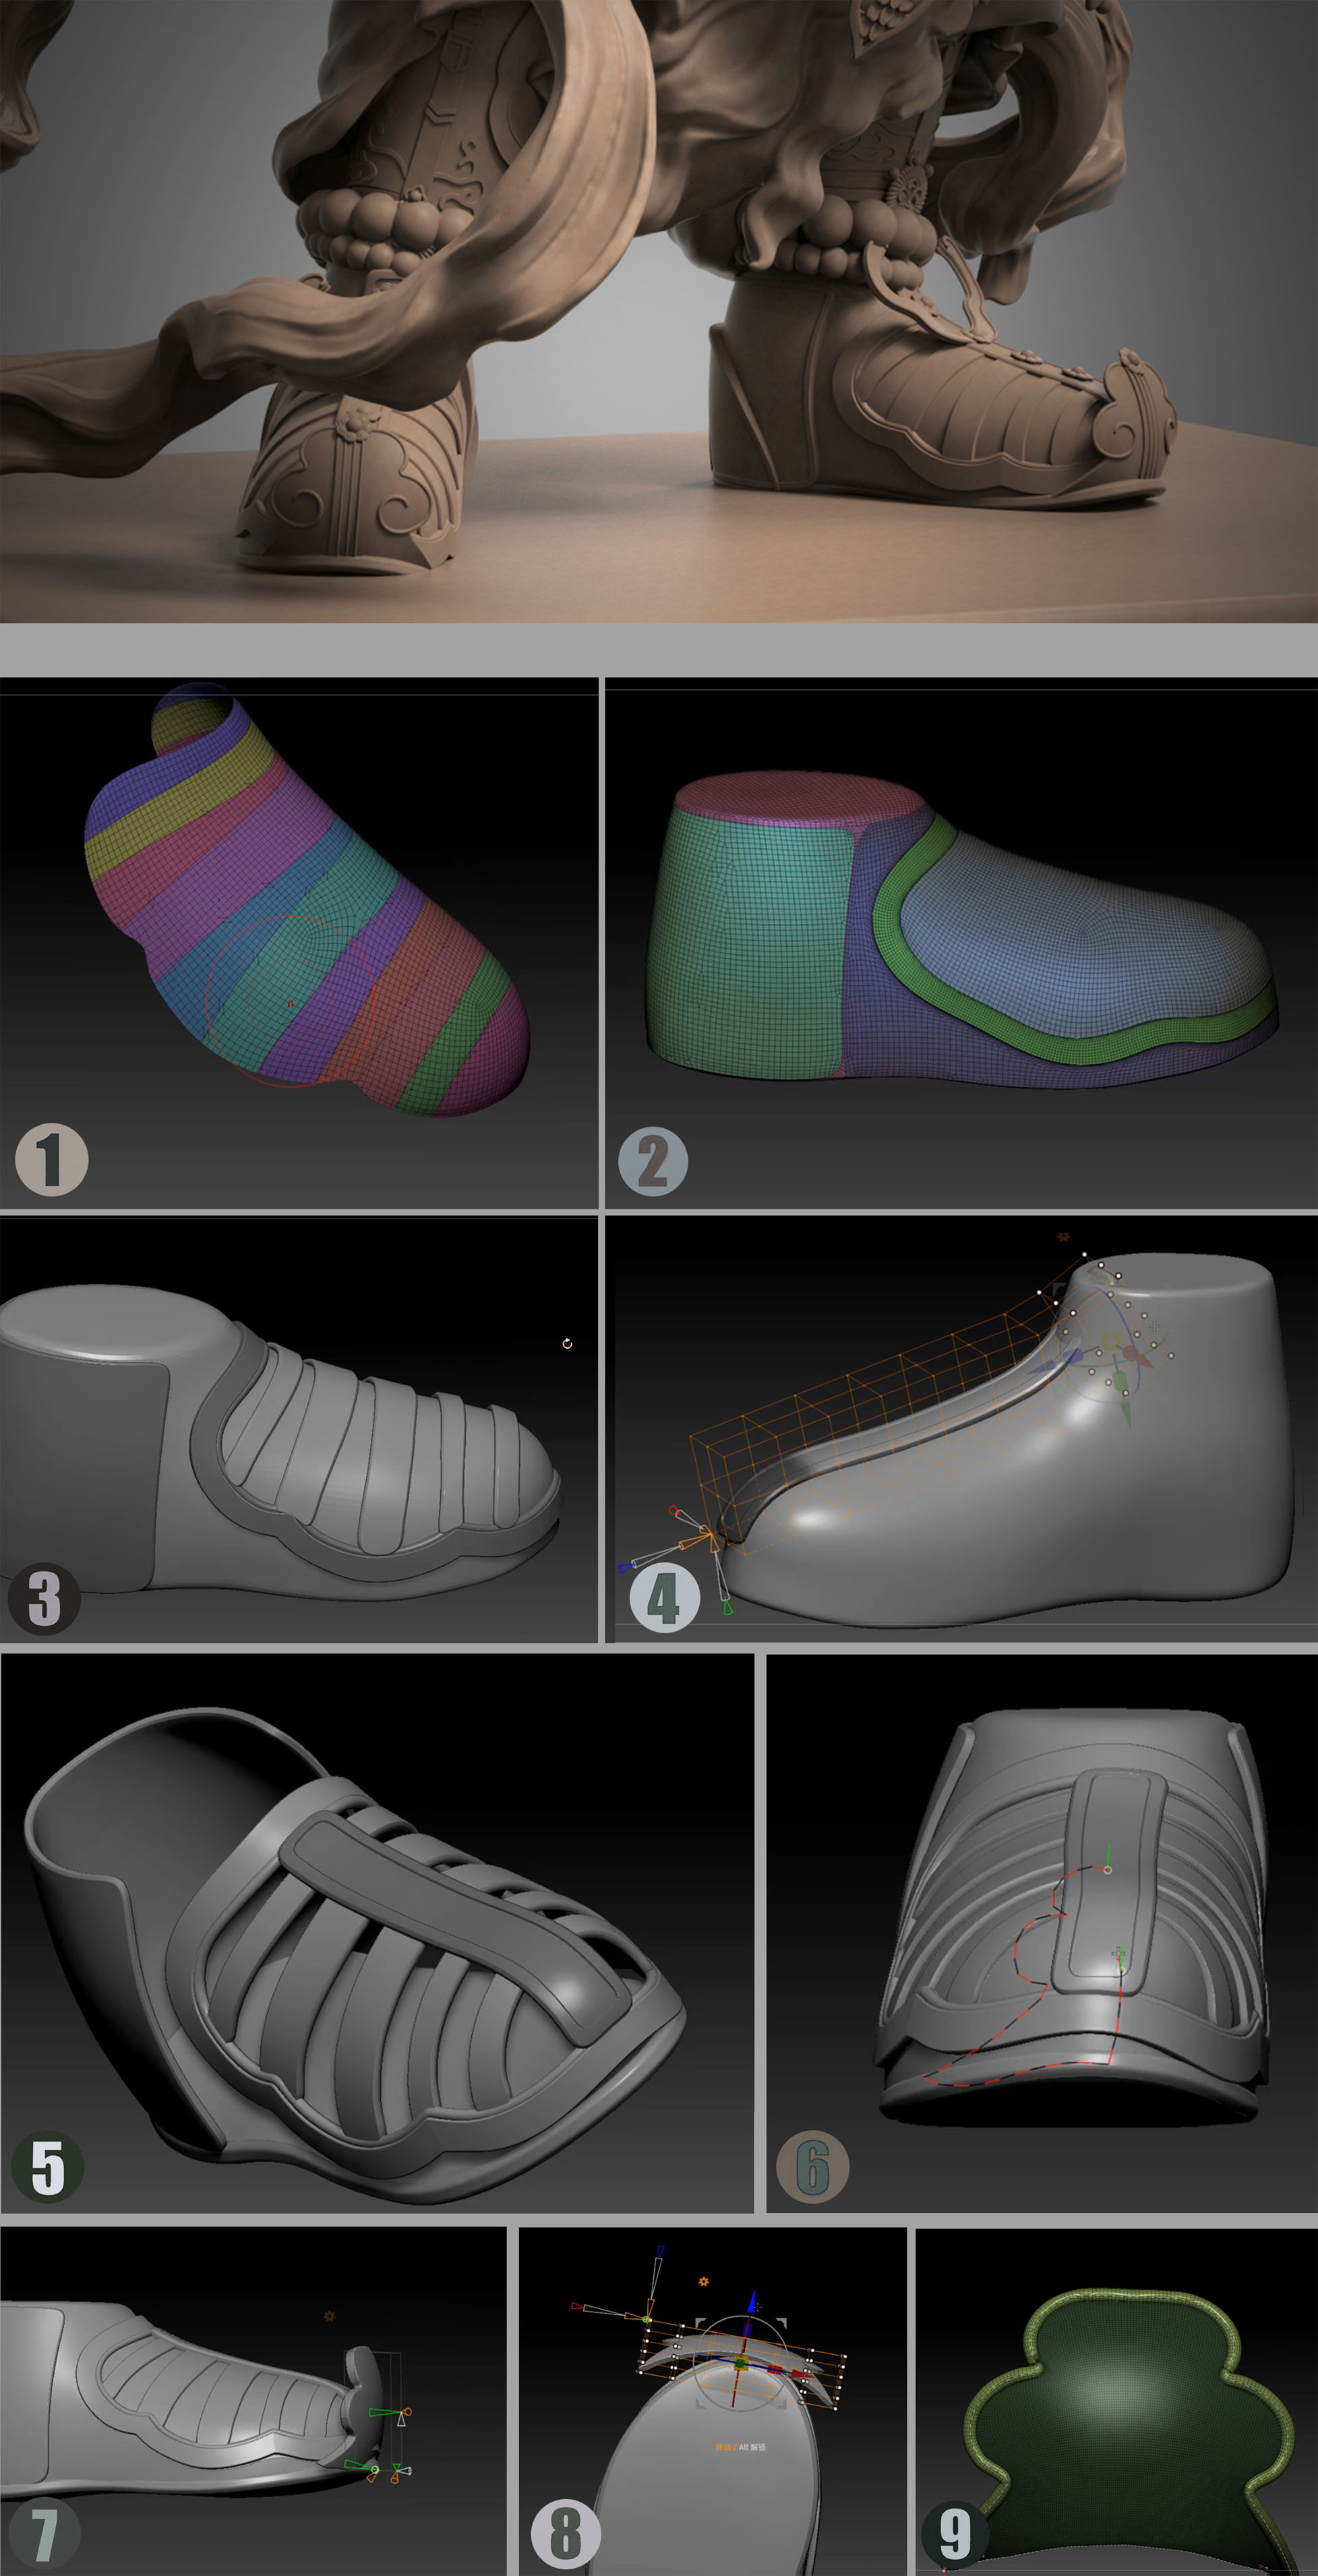Click the number 2 step badge
This screenshot has width=1318, height=2576.
coord(653,1161)
